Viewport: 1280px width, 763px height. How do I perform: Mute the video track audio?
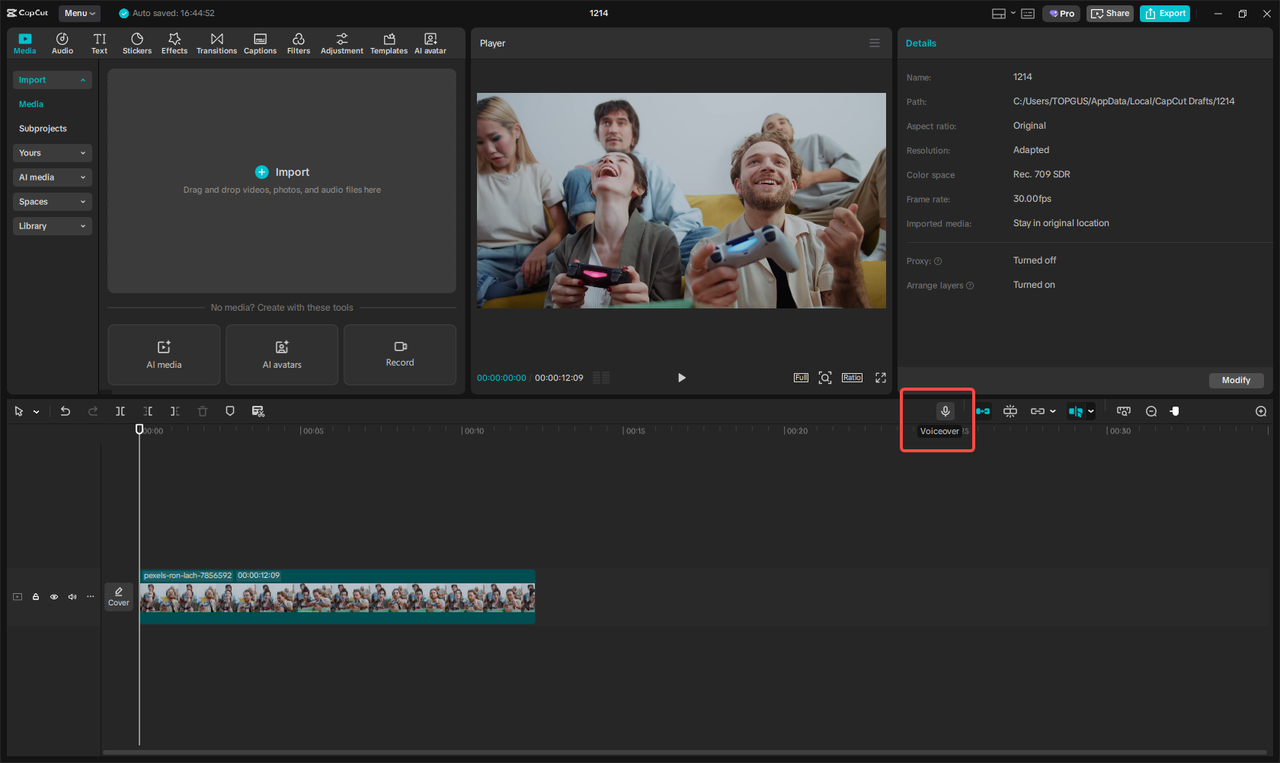pos(71,596)
